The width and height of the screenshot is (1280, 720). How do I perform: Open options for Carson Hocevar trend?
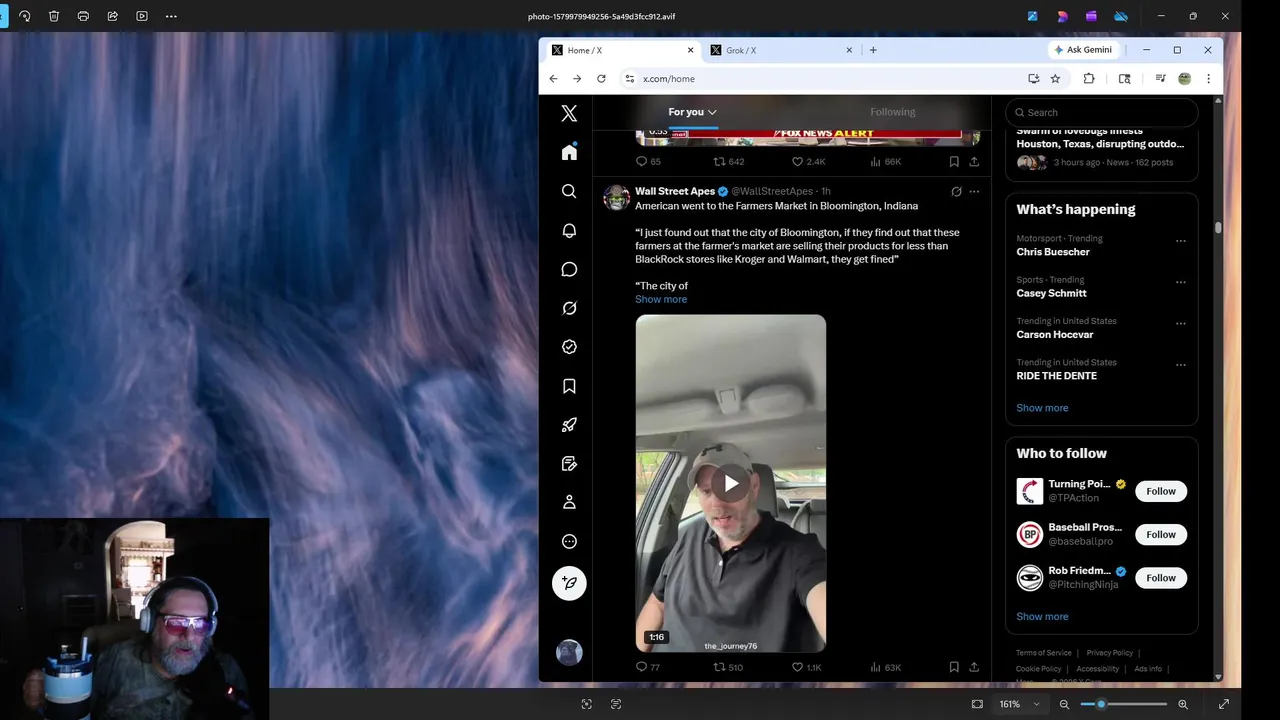click(x=1181, y=324)
